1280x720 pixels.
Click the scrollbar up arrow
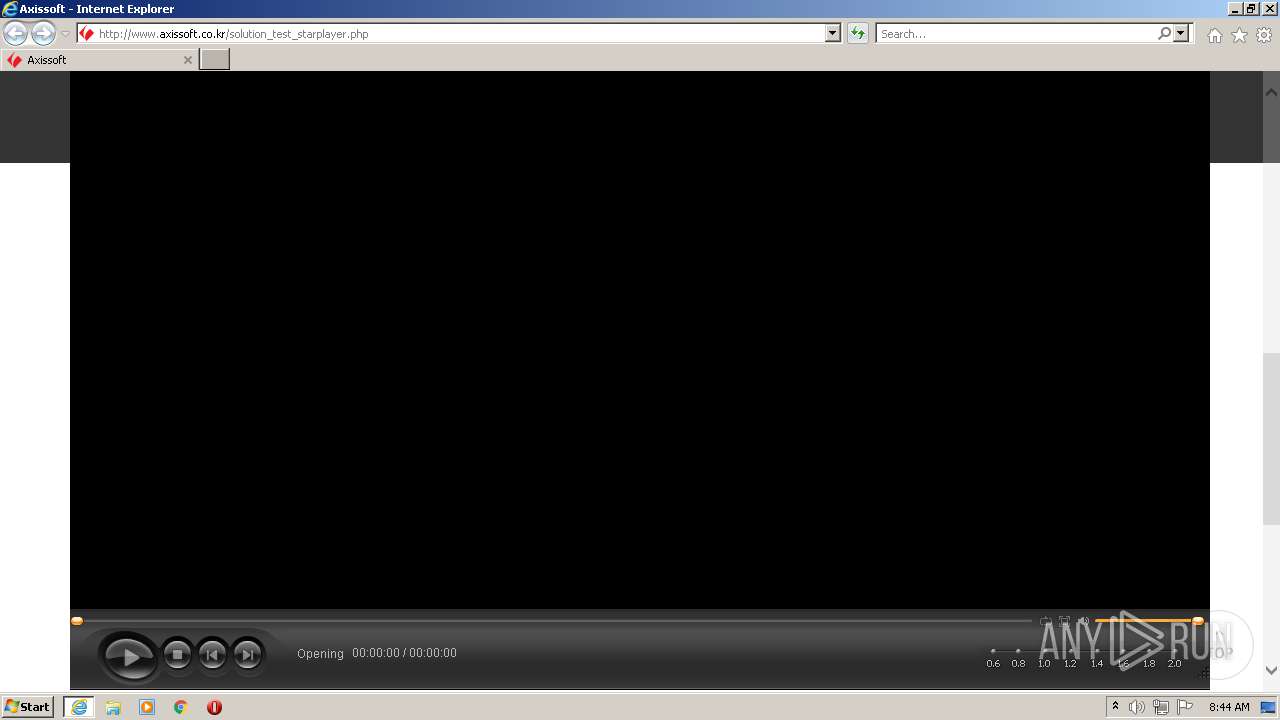(1271, 92)
